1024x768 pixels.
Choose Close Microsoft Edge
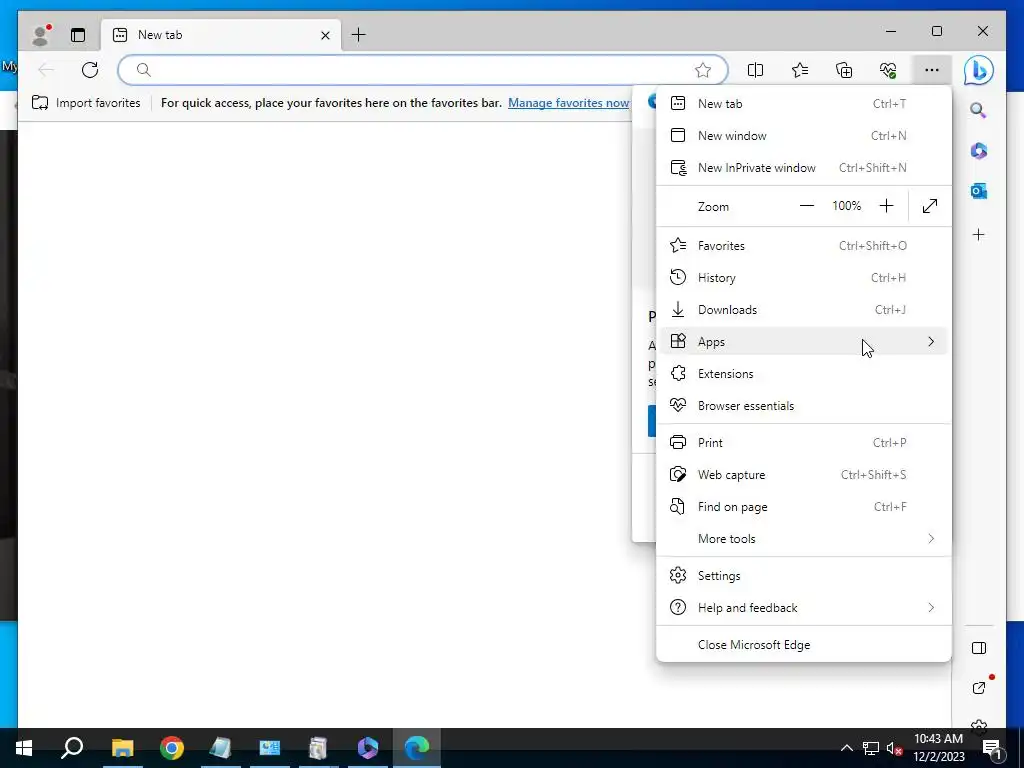804,645
